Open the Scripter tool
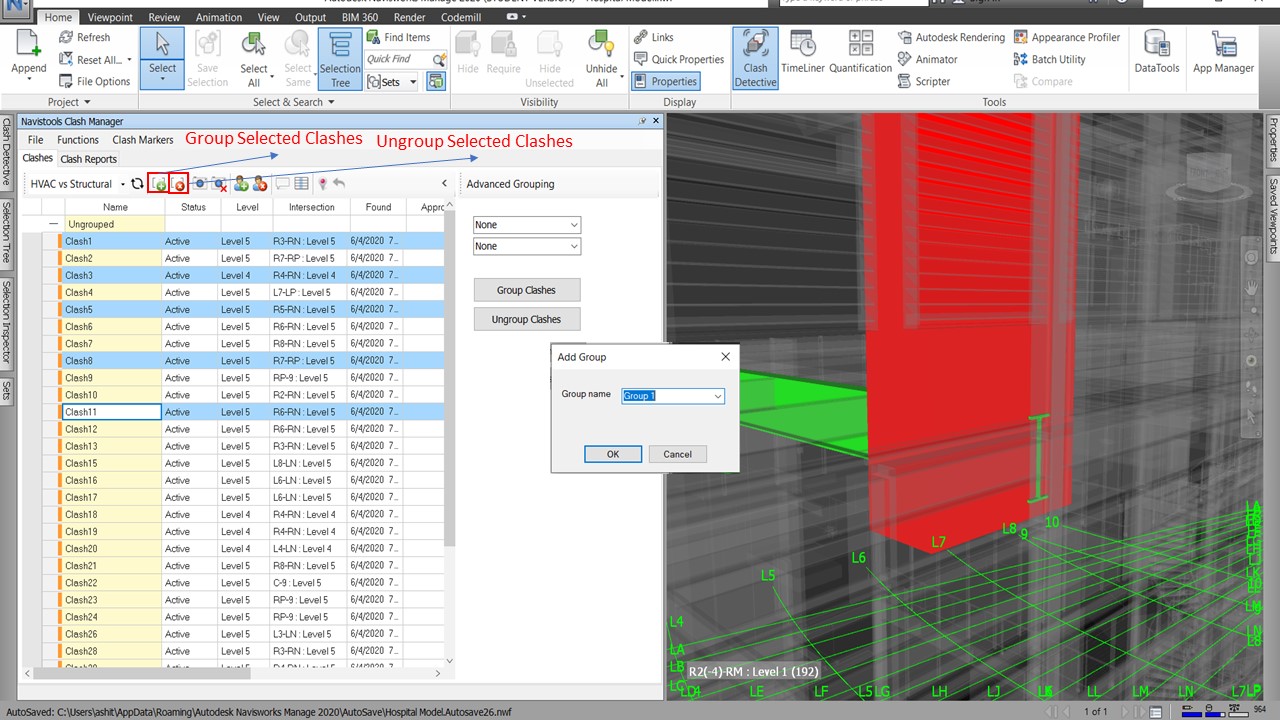This screenshot has height=720, width=1280. pos(924,82)
